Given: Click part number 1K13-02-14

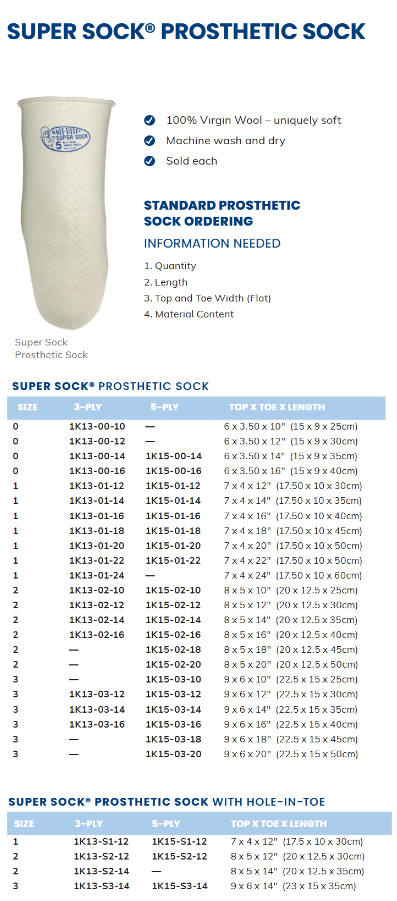Looking at the screenshot, I should (x=97, y=621).
